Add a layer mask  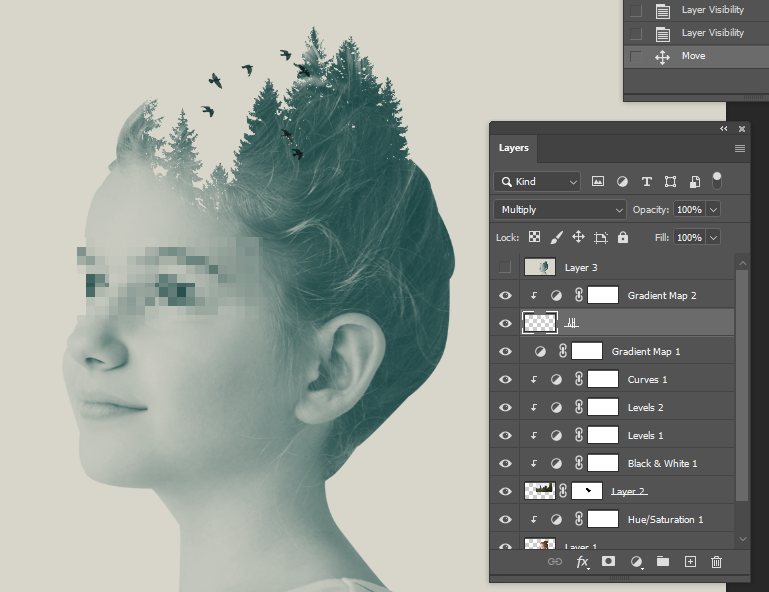point(608,561)
